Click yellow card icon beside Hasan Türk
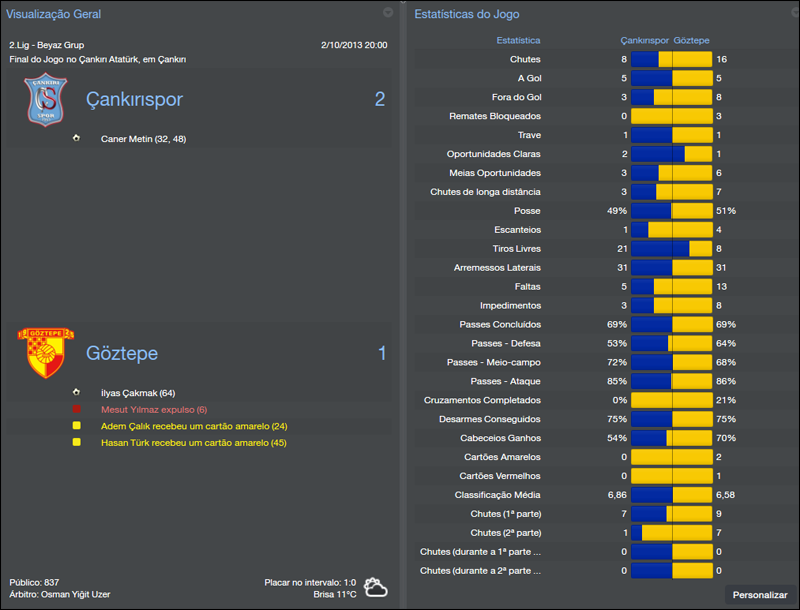The width and height of the screenshot is (800, 610). [77, 441]
